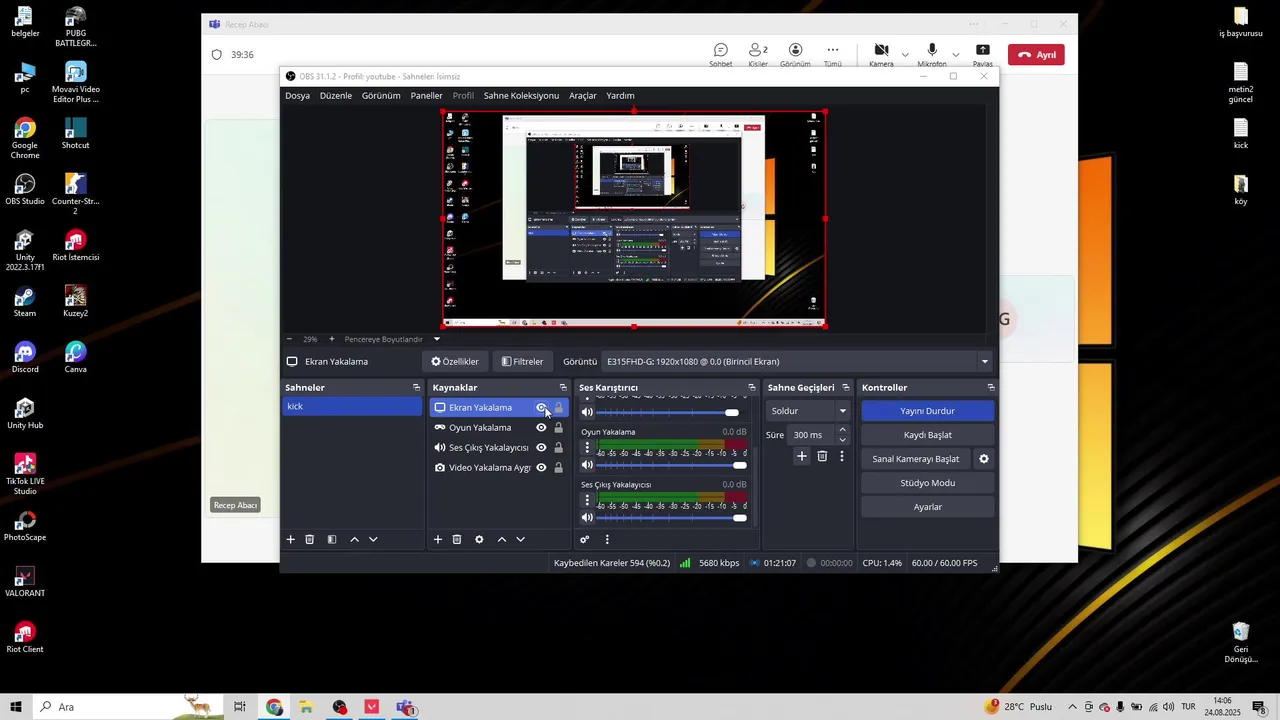Expand camera options arrow in the Teams window
Screen dimensions: 1280x720
tap(905, 55)
